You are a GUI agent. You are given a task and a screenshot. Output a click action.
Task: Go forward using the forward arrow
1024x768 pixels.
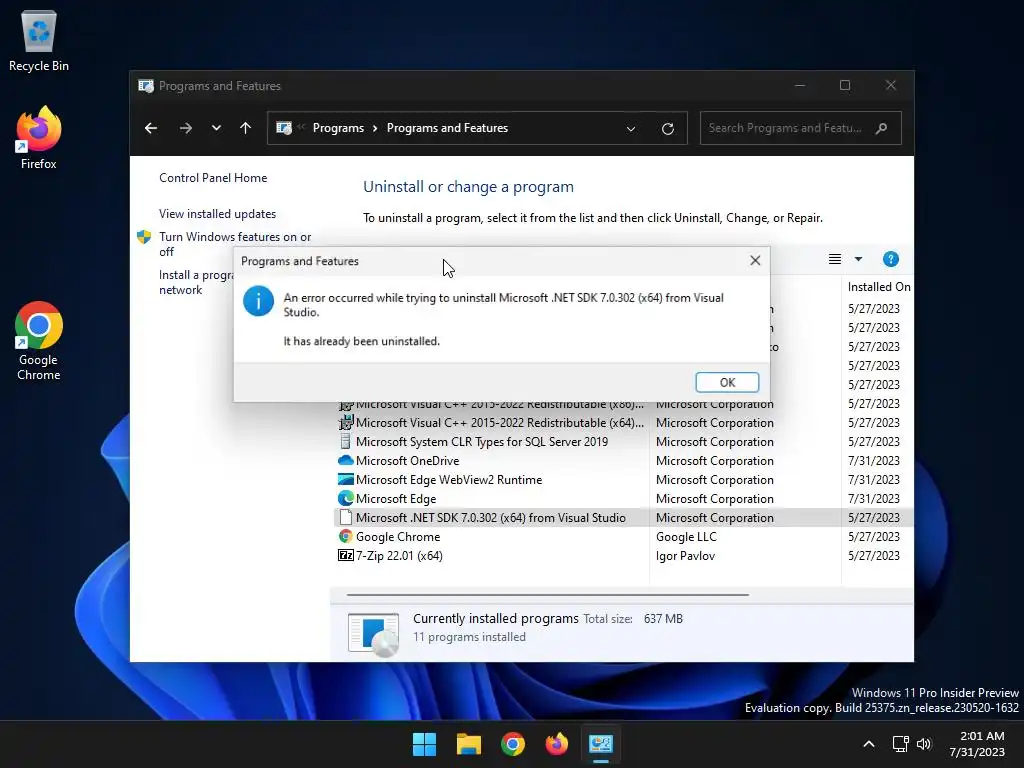pyautogui.click(x=185, y=128)
